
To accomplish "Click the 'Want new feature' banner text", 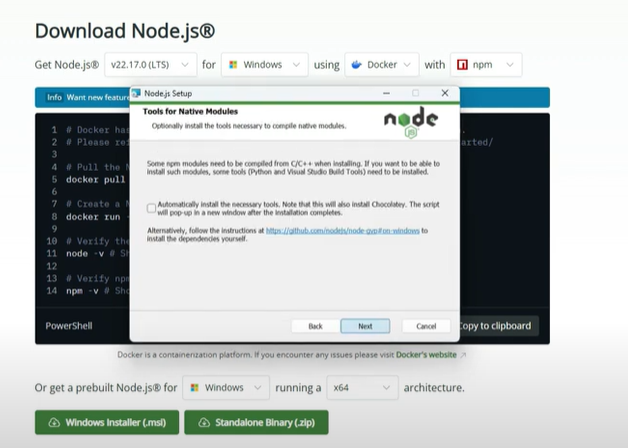I will [x=98, y=97].
